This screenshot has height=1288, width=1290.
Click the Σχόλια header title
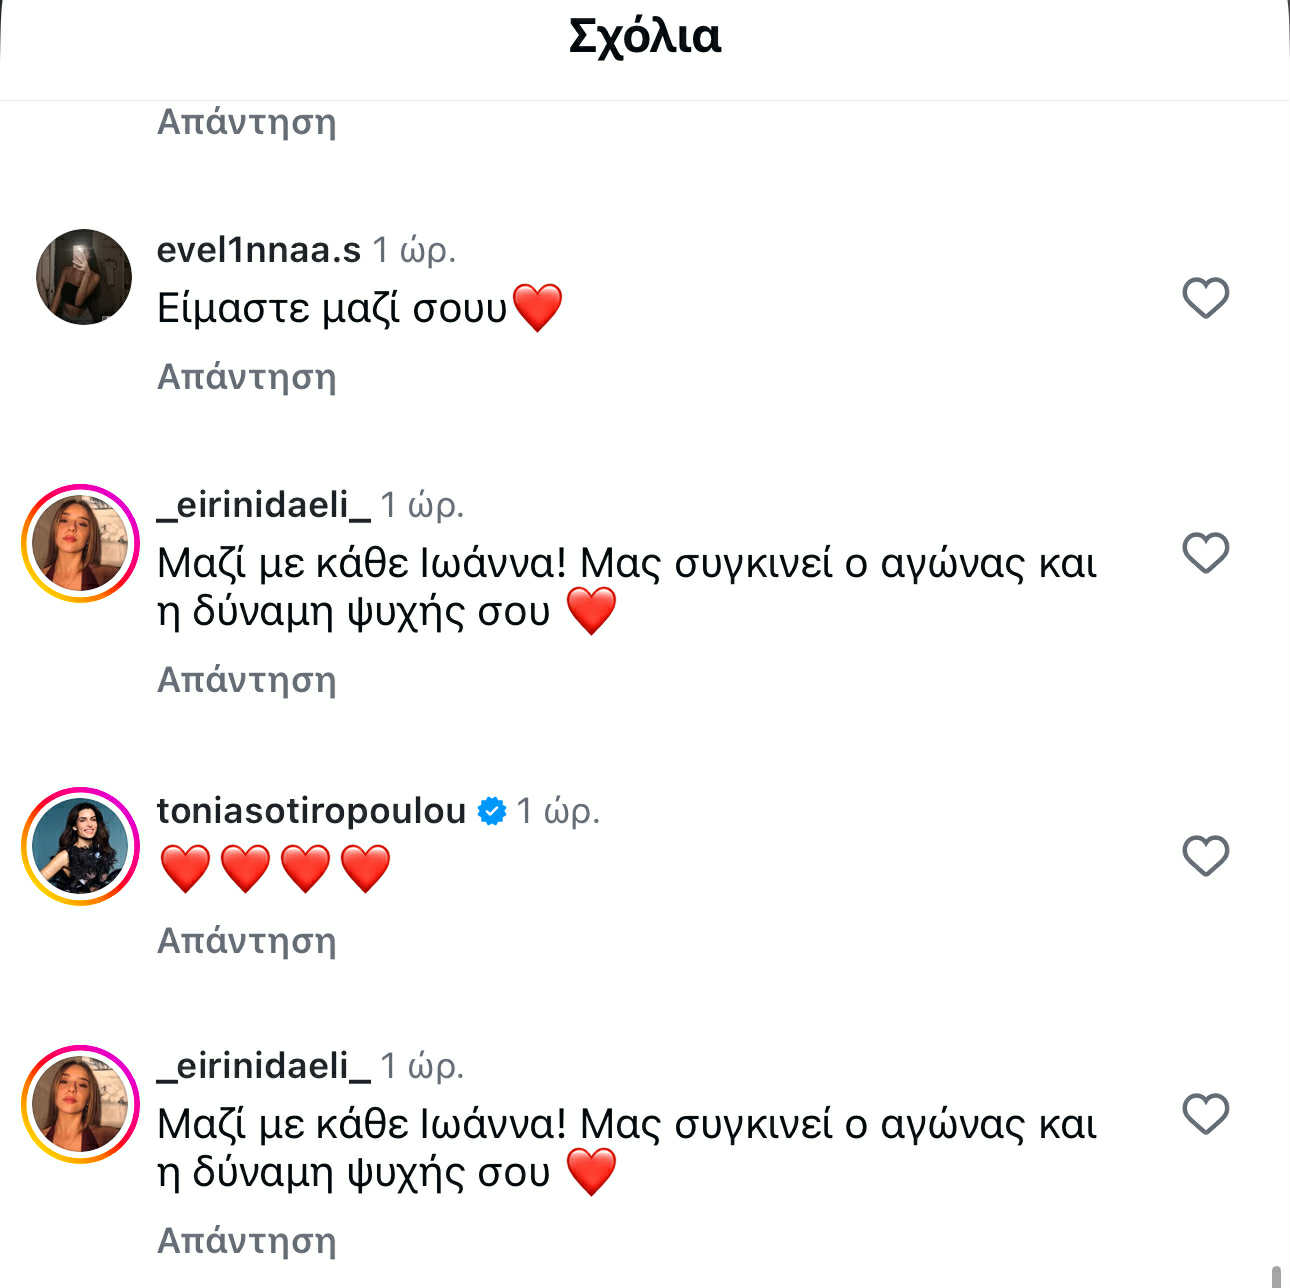coord(645,38)
